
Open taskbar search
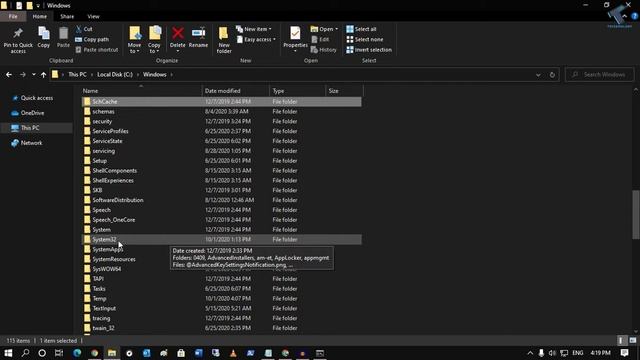click(x=25, y=353)
